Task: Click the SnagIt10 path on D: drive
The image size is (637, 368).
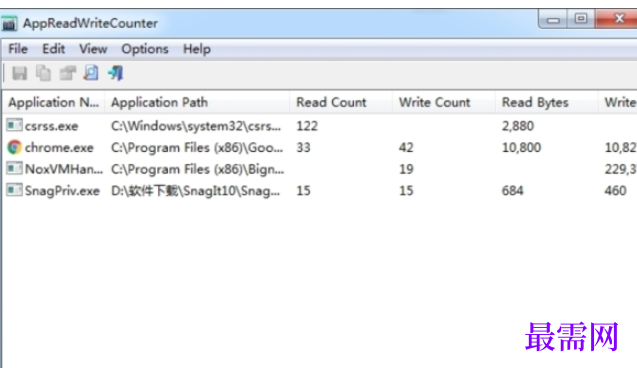Action: tap(195, 190)
